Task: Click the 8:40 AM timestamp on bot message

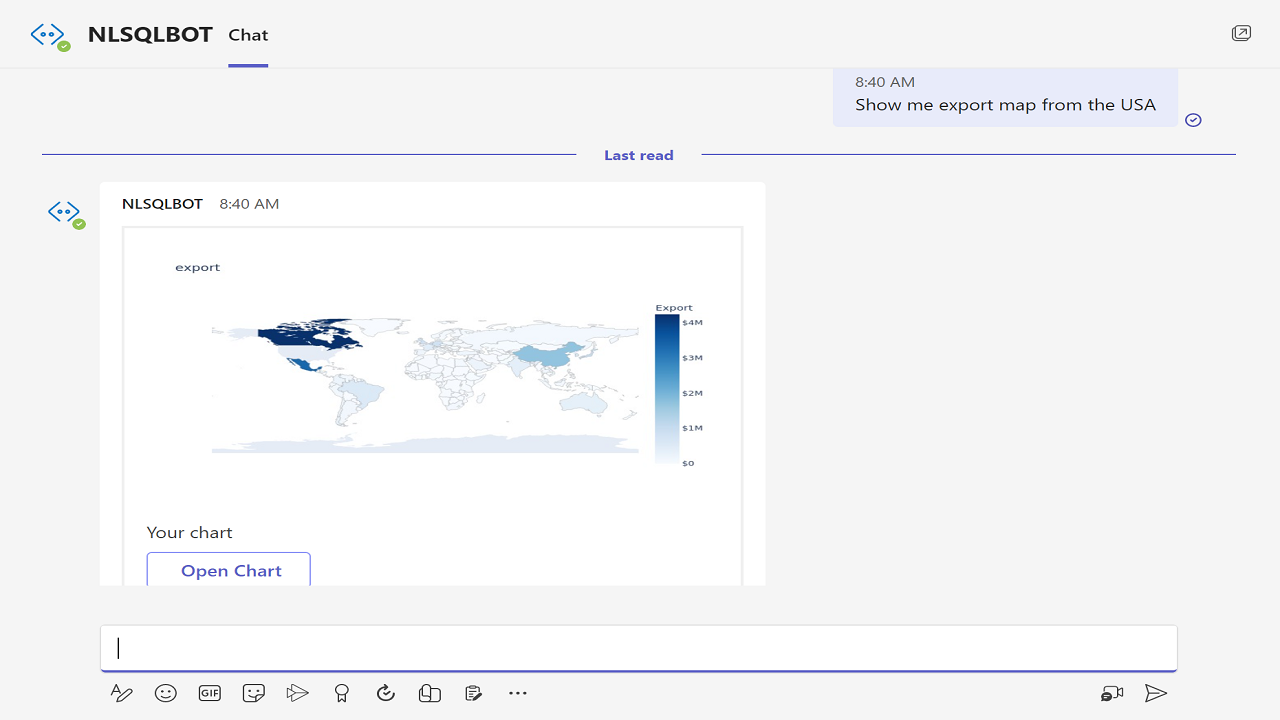Action: [x=249, y=204]
